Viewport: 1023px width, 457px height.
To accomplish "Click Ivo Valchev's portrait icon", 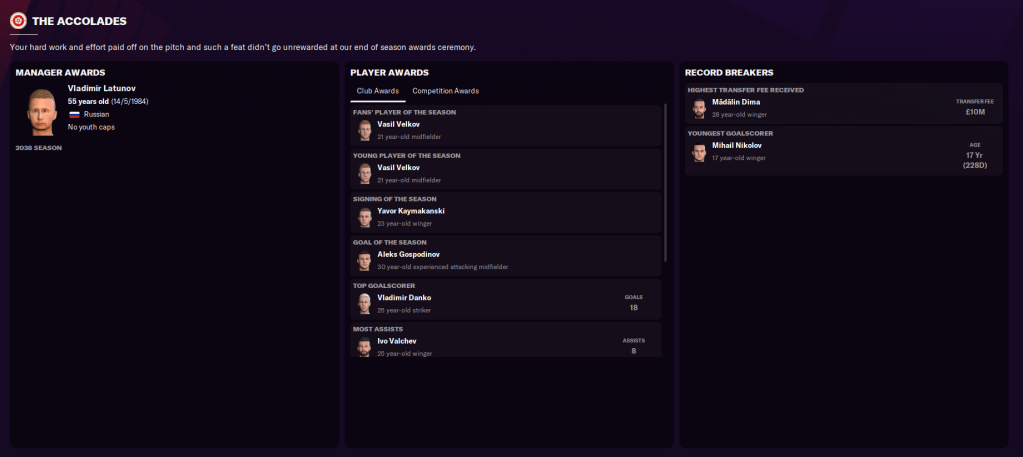I will (x=365, y=346).
